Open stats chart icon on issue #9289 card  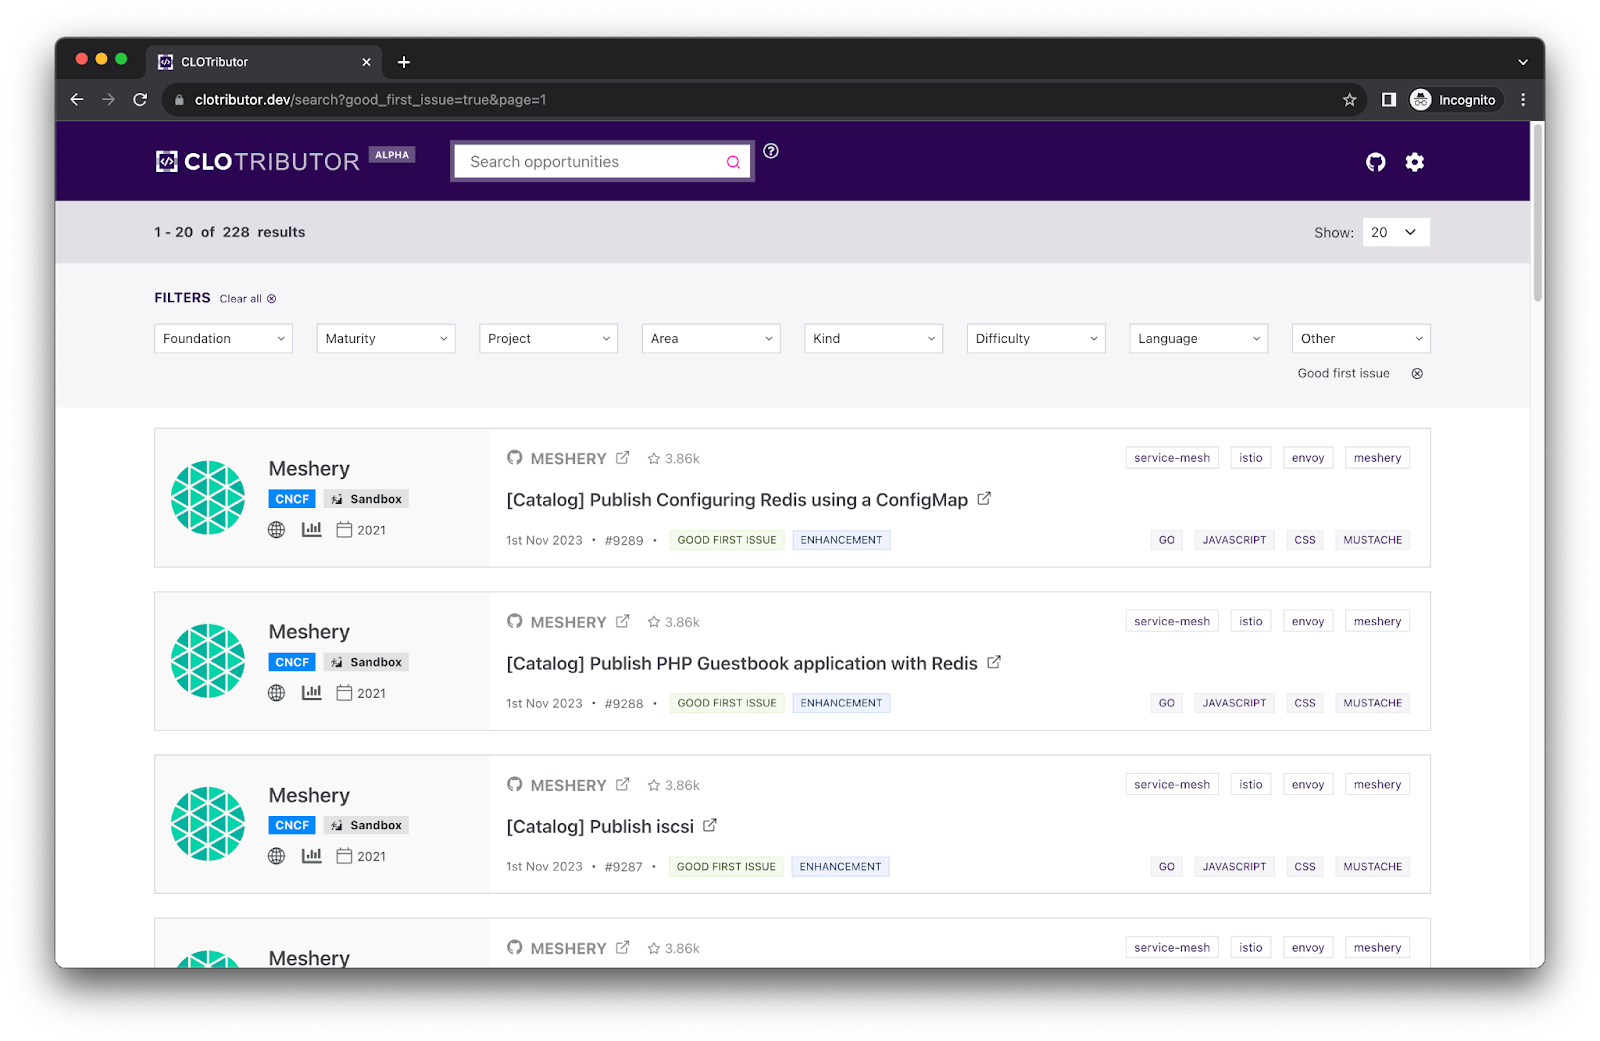point(312,529)
